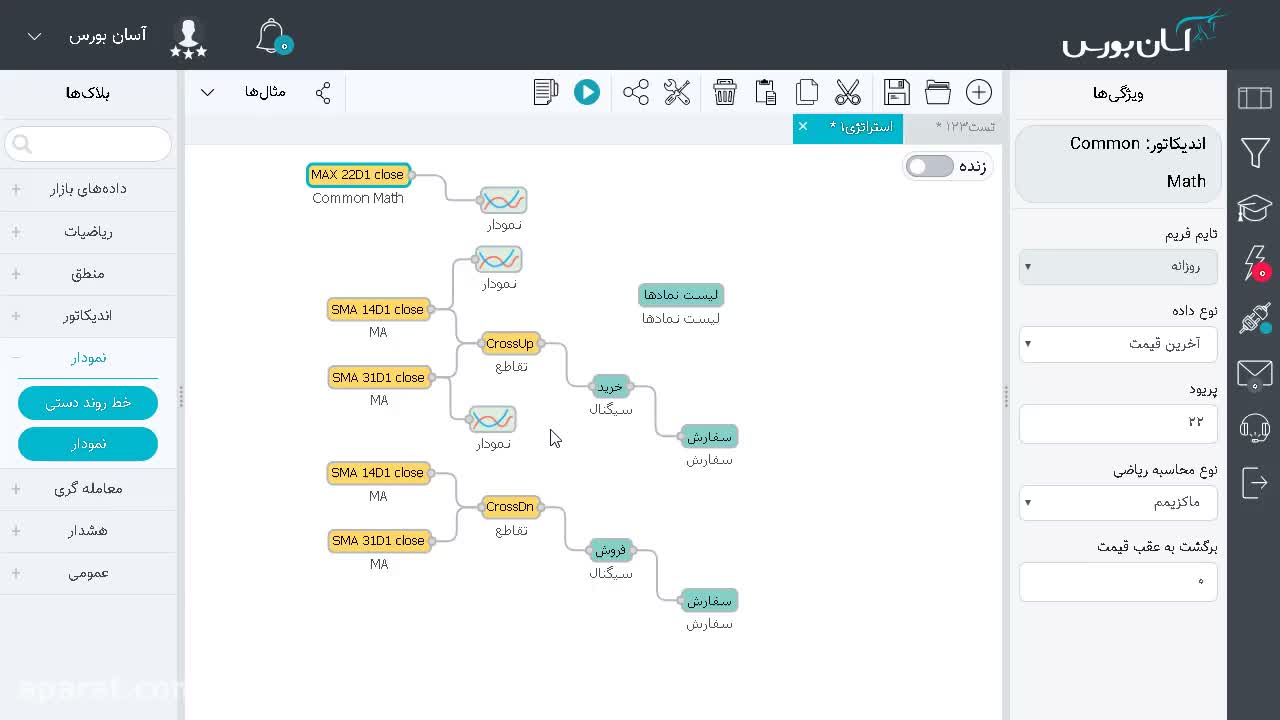This screenshot has height=720, width=1280.
Task: Click the open folder icon
Action: (938, 93)
